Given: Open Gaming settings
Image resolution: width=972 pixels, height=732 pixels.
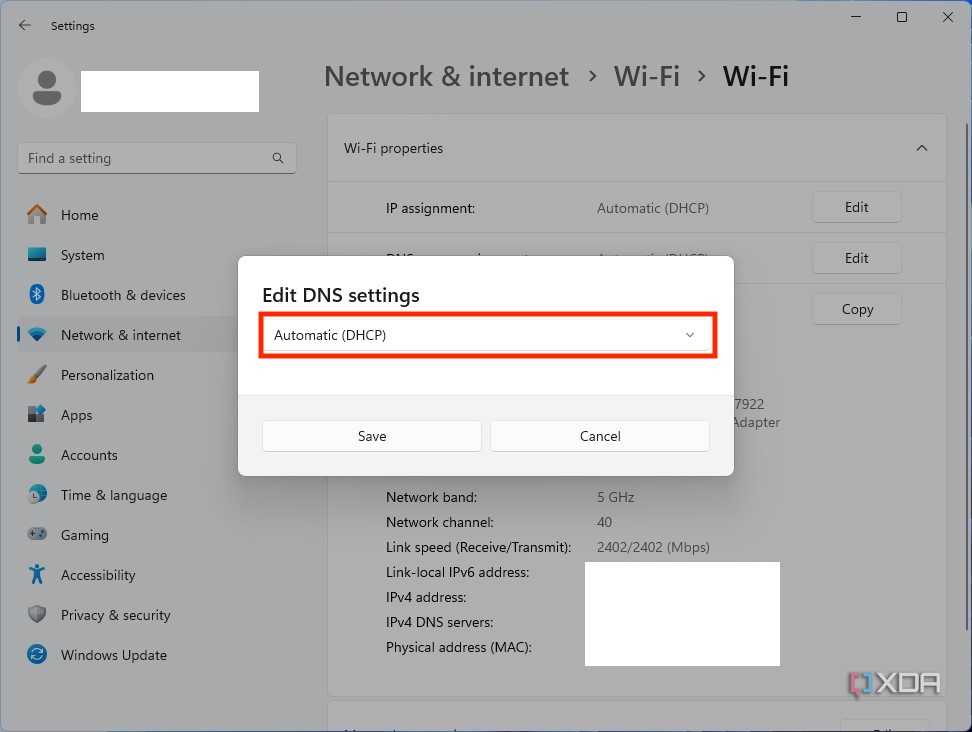Looking at the screenshot, I should [84, 535].
